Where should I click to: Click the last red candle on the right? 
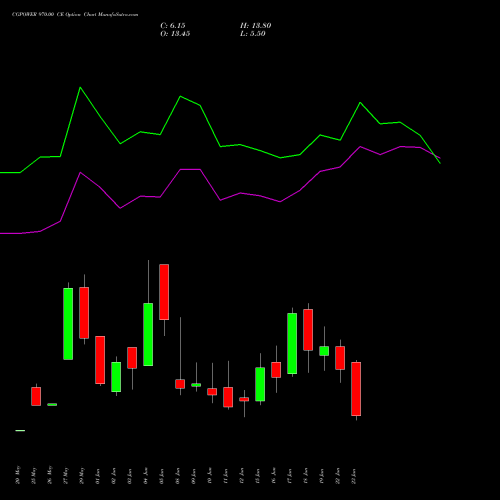coord(356,389)
